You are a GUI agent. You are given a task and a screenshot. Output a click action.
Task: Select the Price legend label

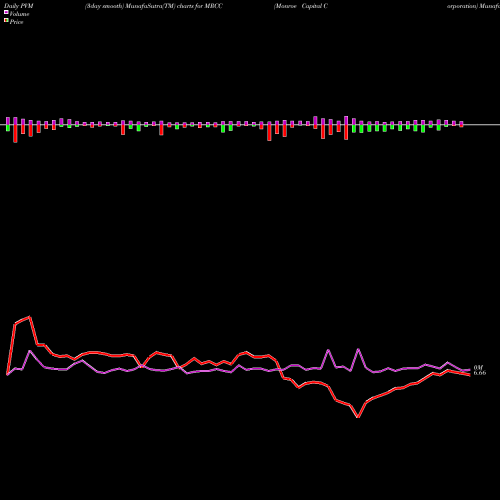click(16, 22)
